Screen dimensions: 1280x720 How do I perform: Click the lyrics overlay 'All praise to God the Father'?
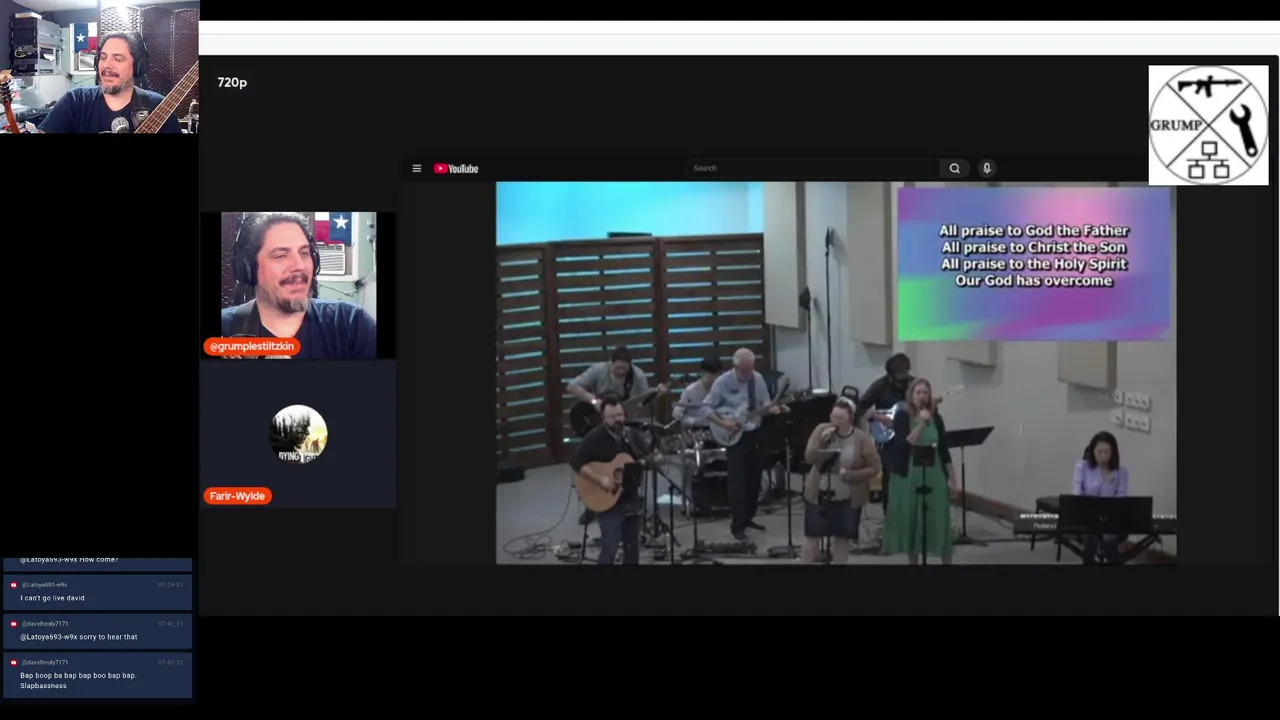1034,256
